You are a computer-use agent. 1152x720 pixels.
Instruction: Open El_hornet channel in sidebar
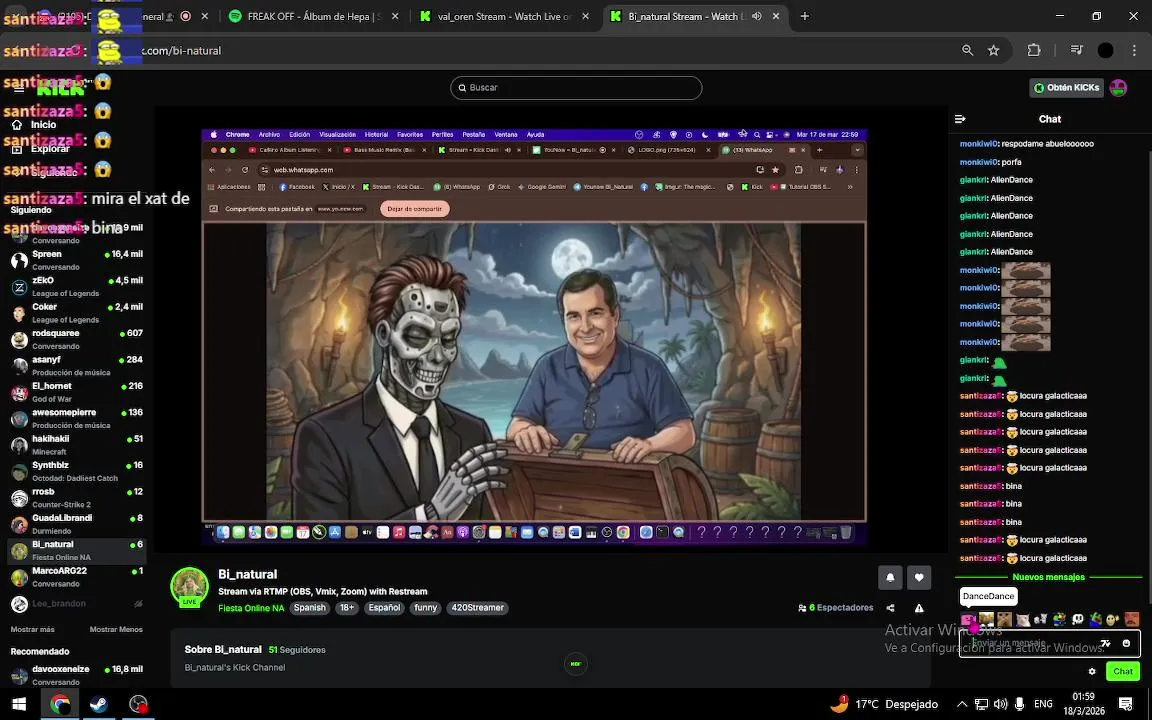77,392
